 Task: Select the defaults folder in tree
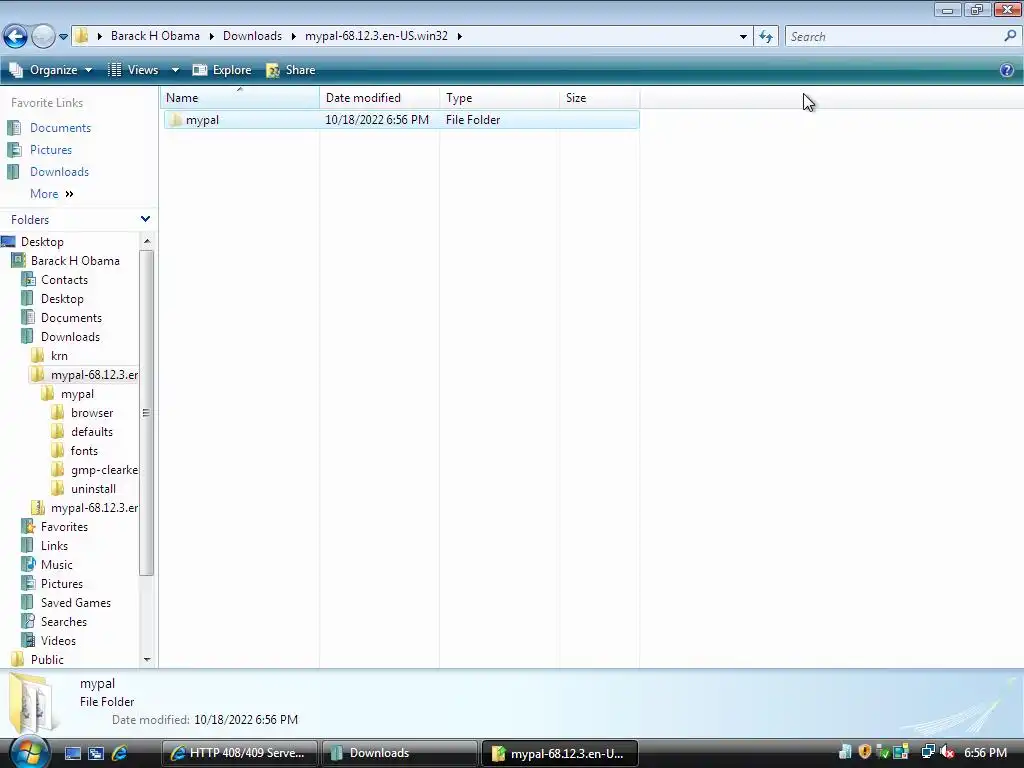(x=91, y=432)
